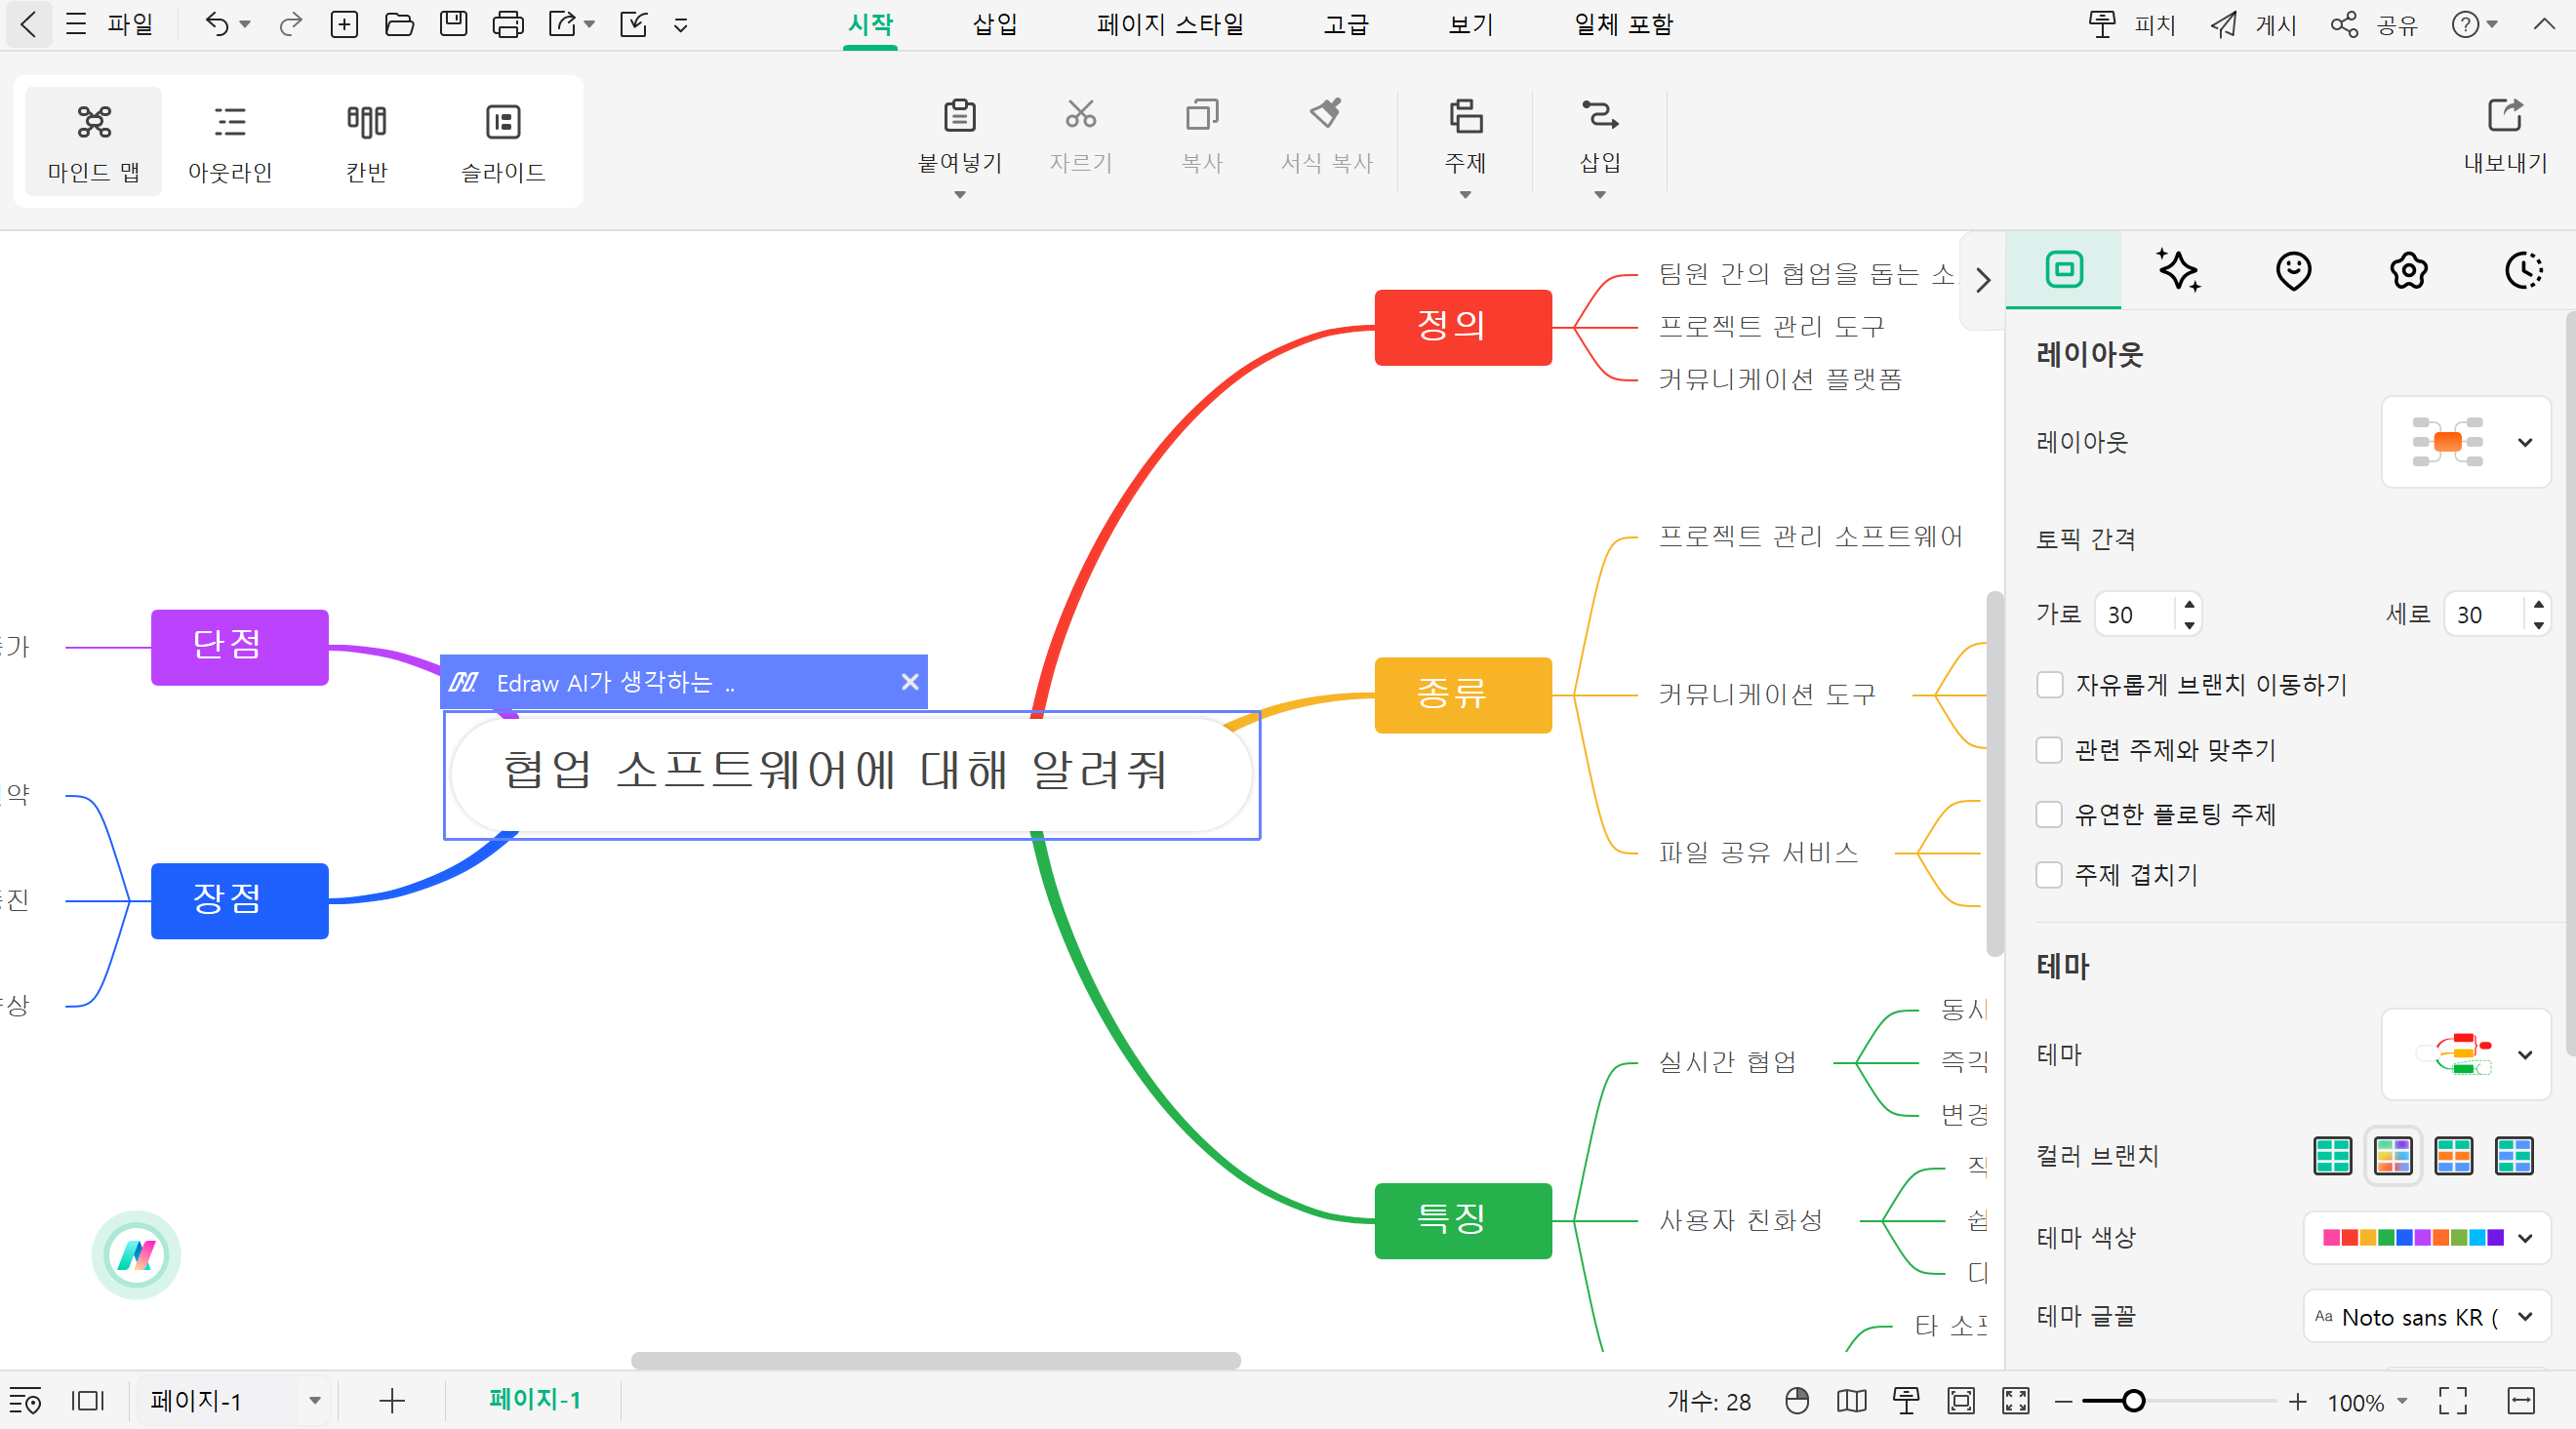Enable 주제 겹치기 checkbox
Viewport: 2576px width, 1429px height.
2049,875
